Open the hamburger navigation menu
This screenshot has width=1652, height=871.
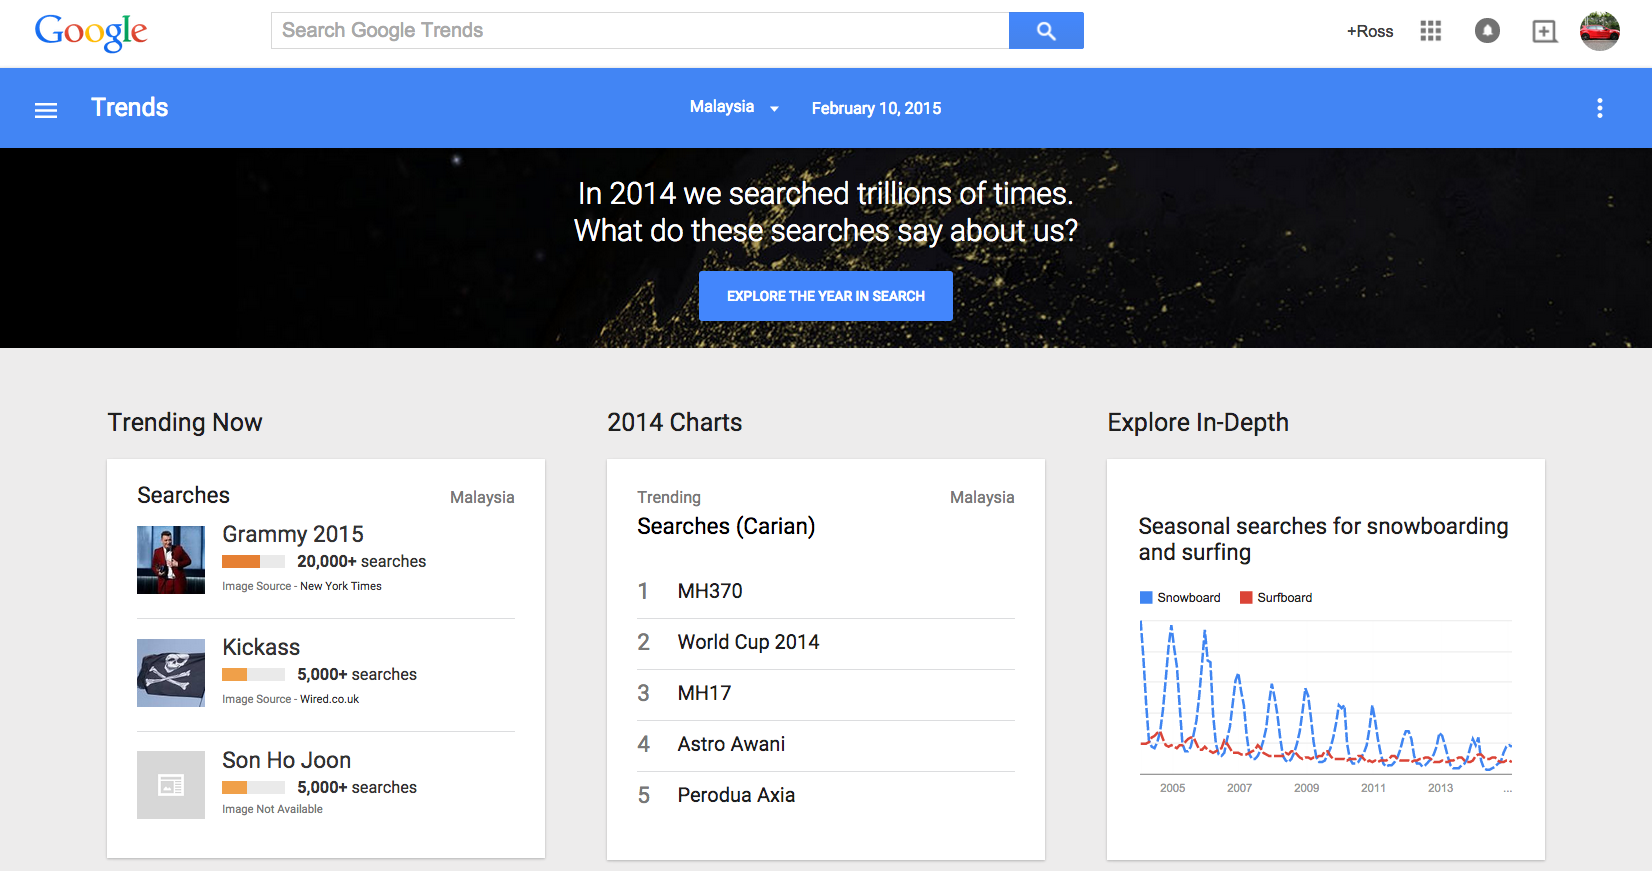[46, 110]
